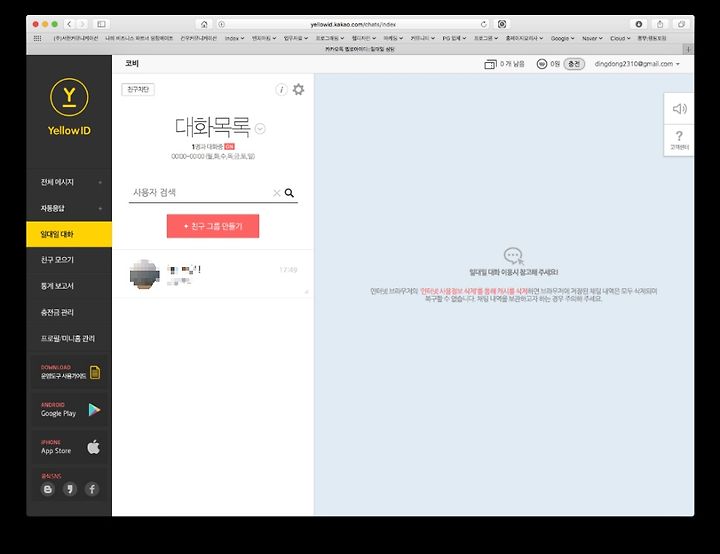Expand the 대화목록 dropdown arrow
This screenshot has height=554, width=720.
260,129
